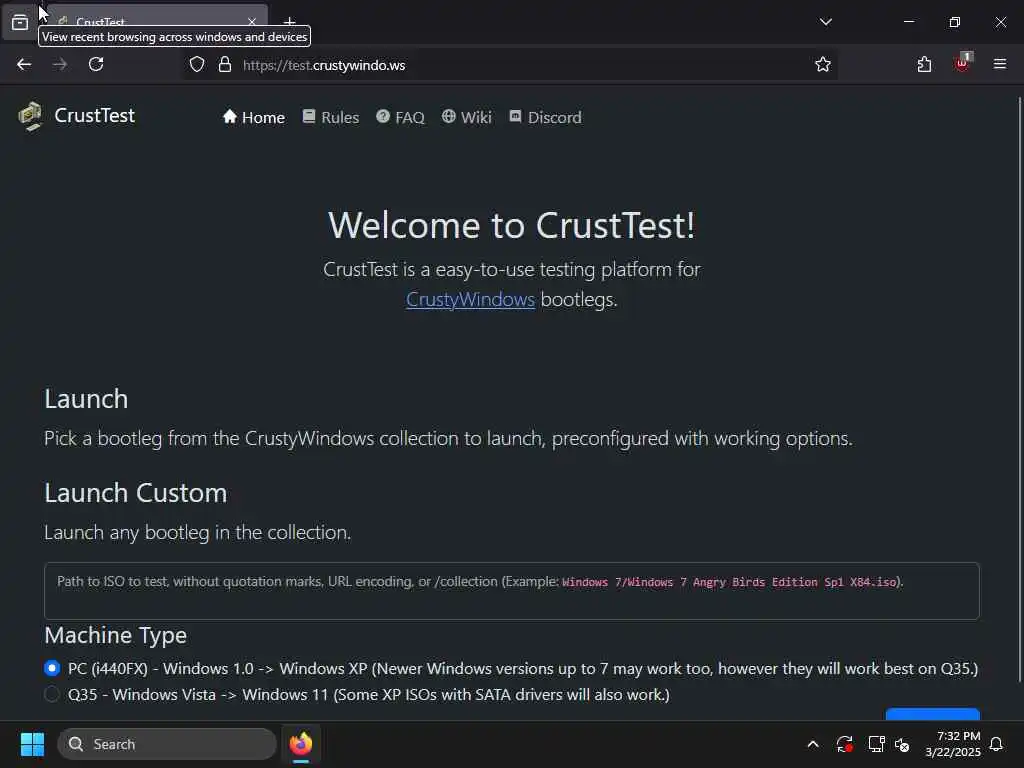
Task: Open the Rules nav item
Action: pyautogui.click(x=330, y=118)
